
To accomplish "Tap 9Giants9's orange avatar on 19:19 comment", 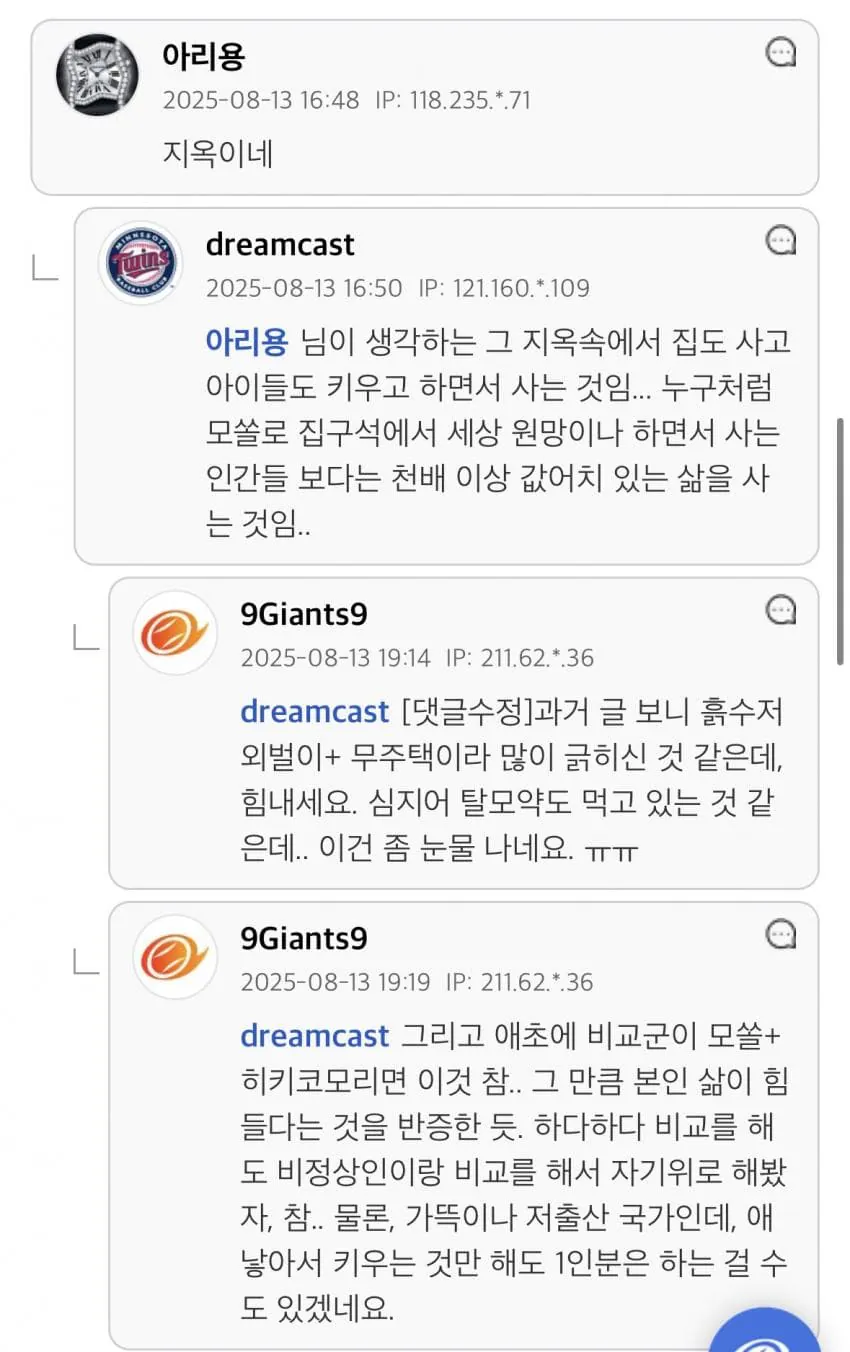I will 175,957.
